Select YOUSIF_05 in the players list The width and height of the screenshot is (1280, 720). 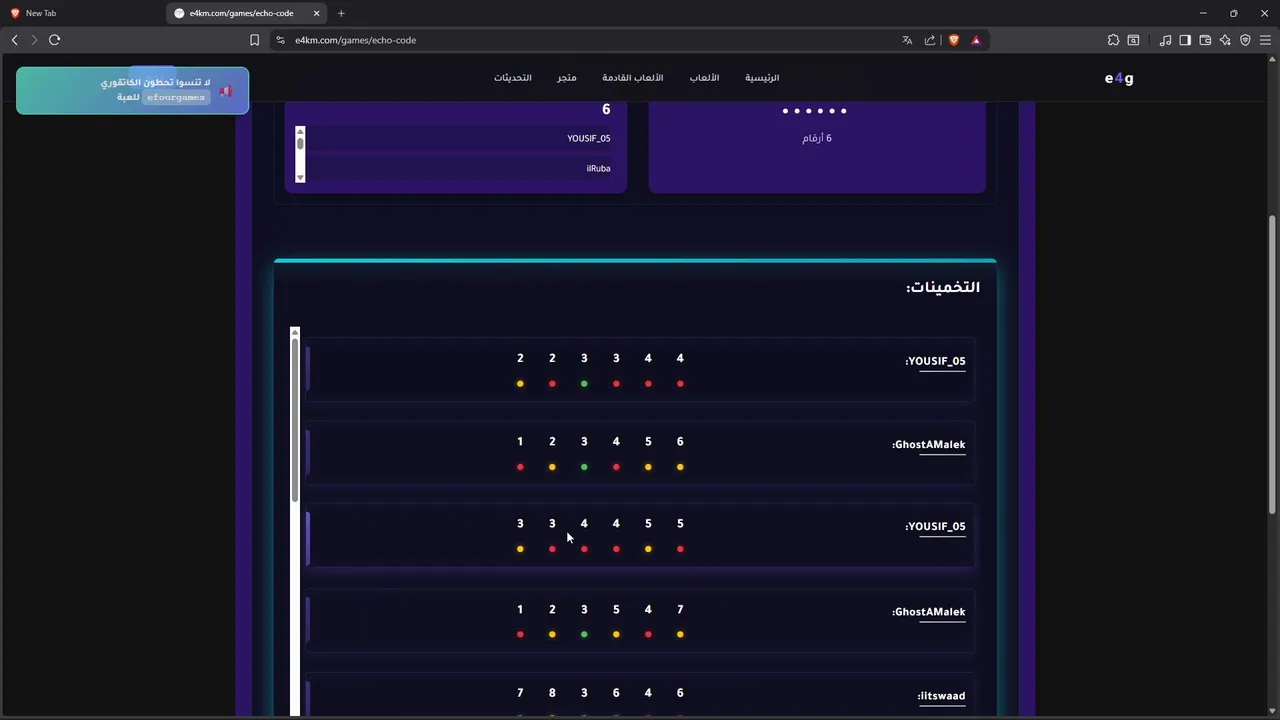tap(588, 139)
